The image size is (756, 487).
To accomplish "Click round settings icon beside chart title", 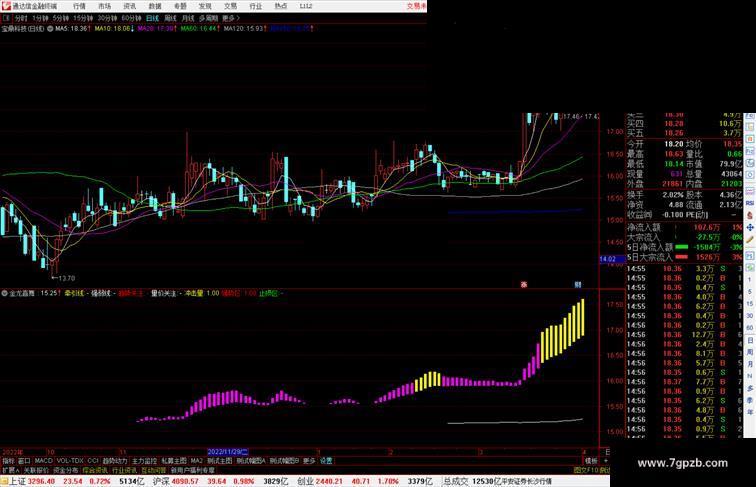I will point(50,29).
